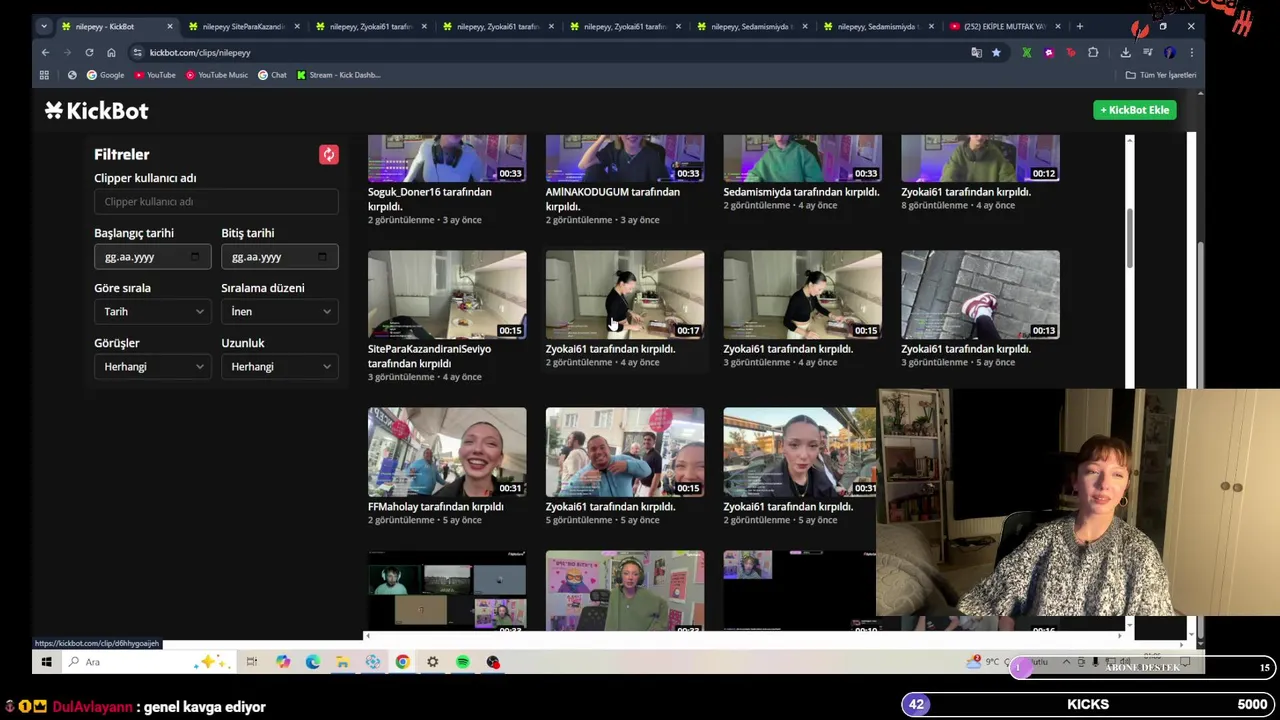Toggle the bookmark star icon
This screenshot has height=720, width=1280.
[996, 52]
